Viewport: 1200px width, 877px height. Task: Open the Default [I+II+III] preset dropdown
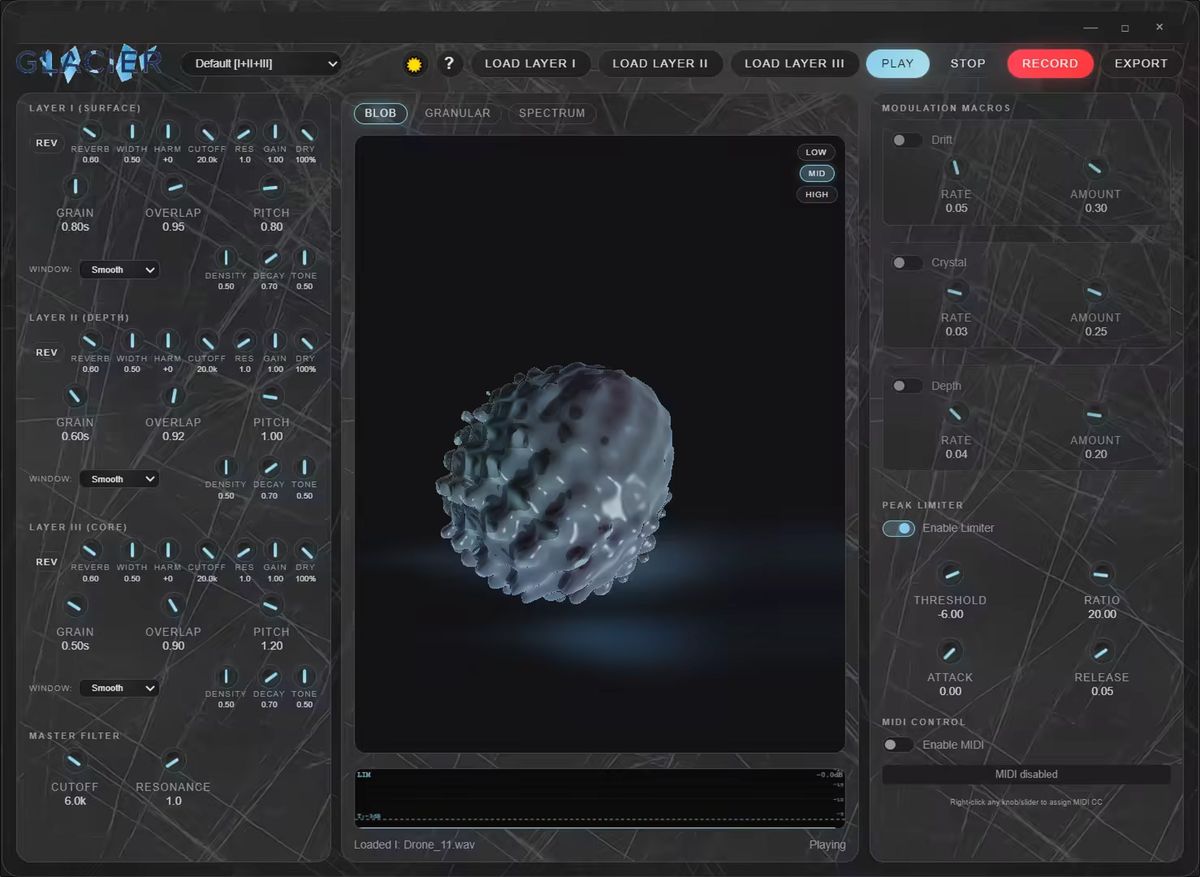(262, 62)
